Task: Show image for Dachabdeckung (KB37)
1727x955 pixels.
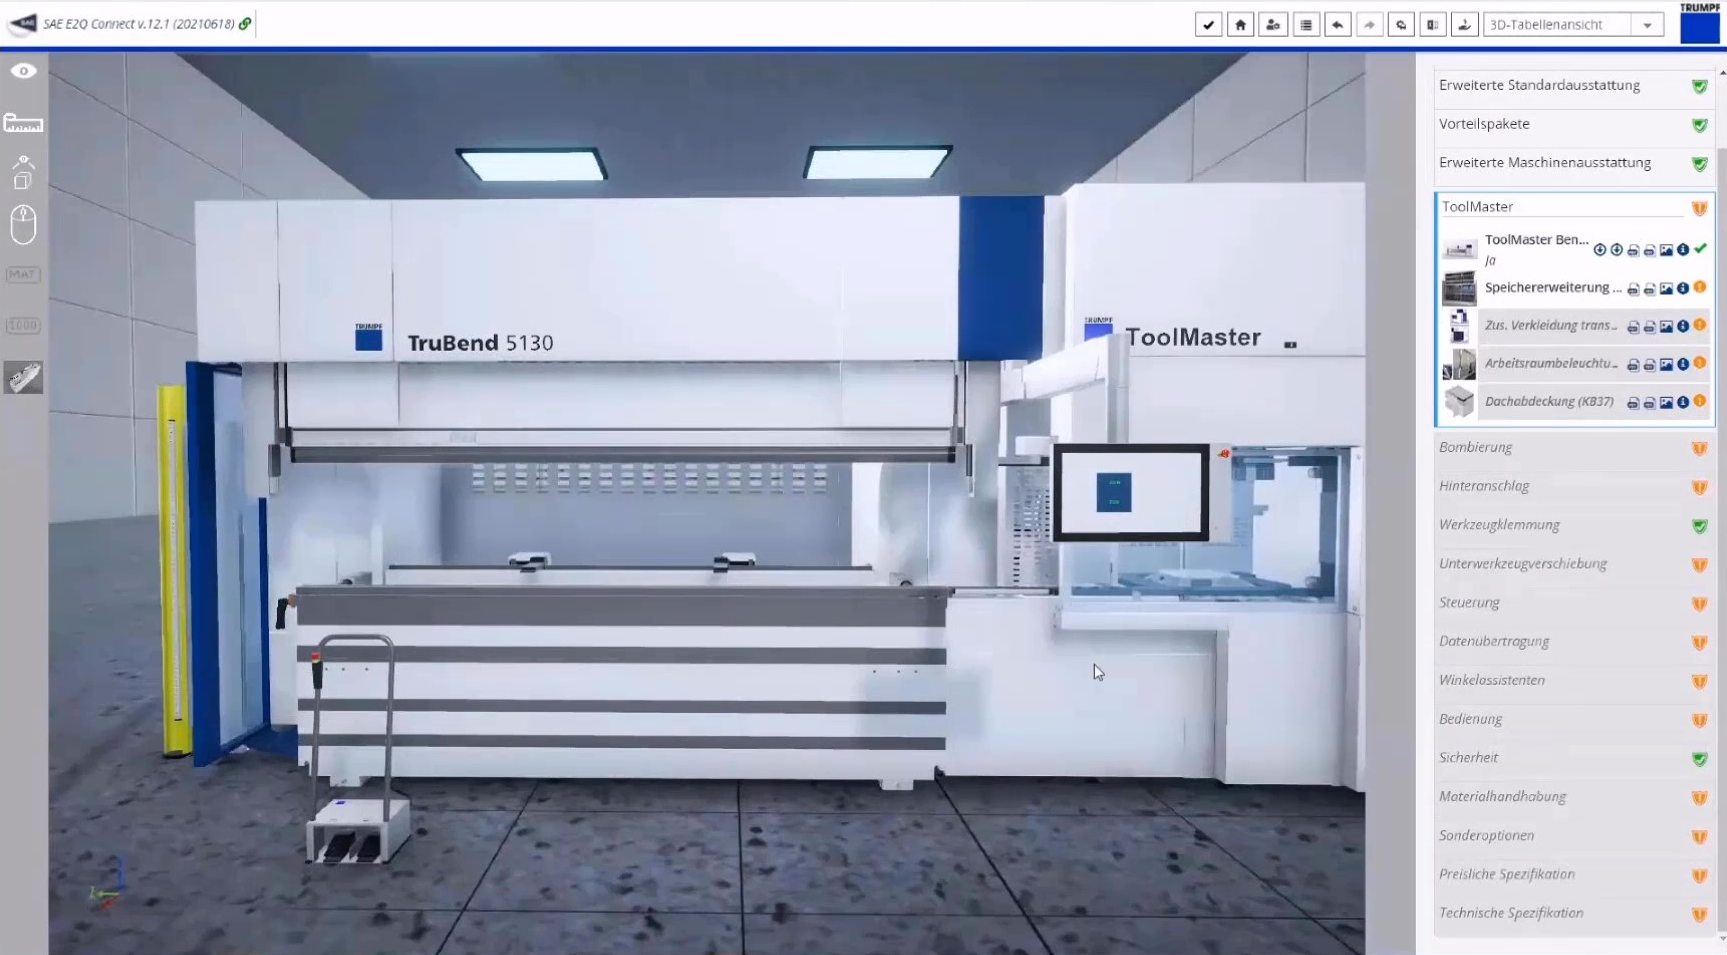Action: (1666, 403)
